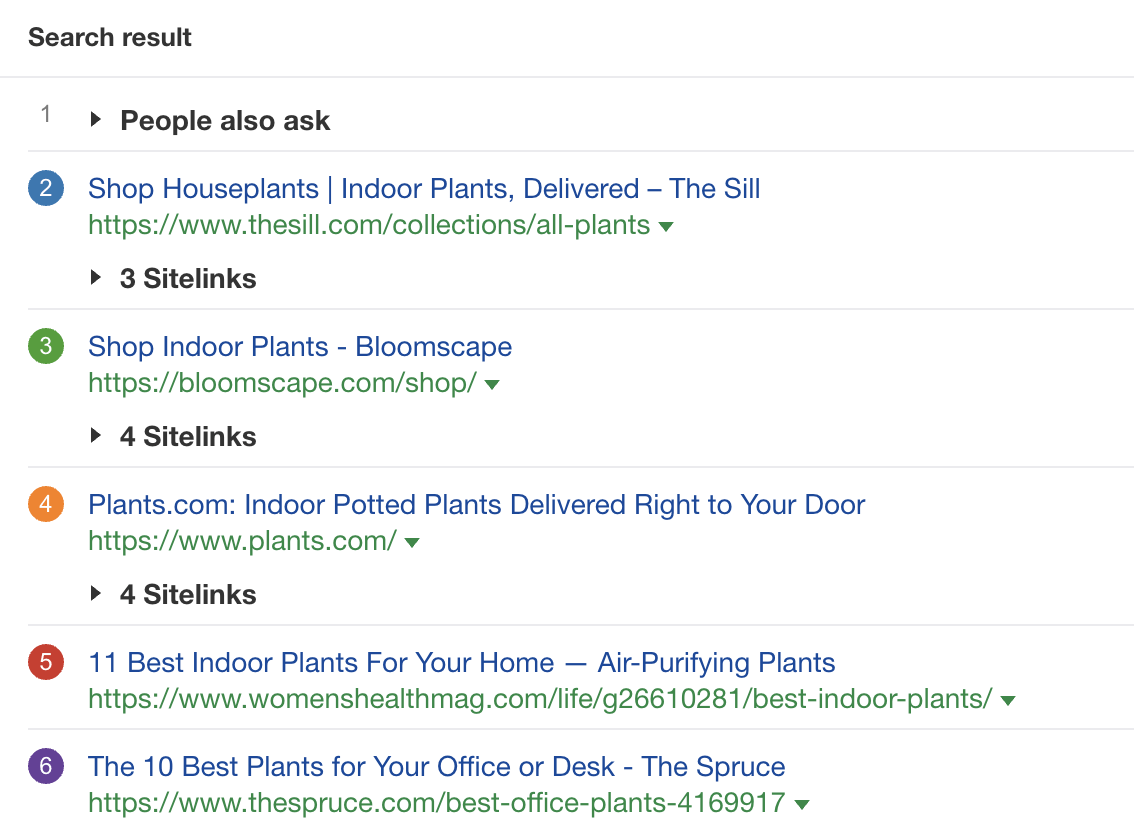Click the green position 3 badge
The height and width of the screenshot is (832, 1134).
46,347
